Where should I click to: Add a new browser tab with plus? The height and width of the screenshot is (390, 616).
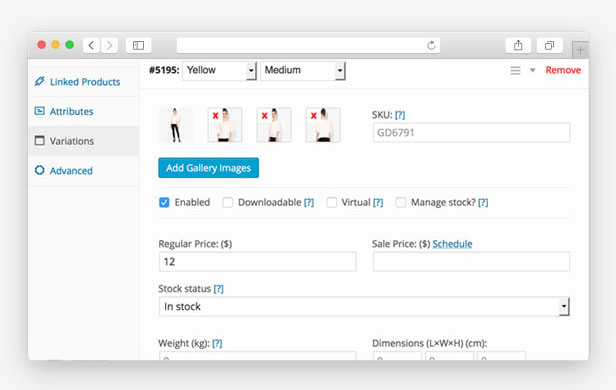[580, 50]
